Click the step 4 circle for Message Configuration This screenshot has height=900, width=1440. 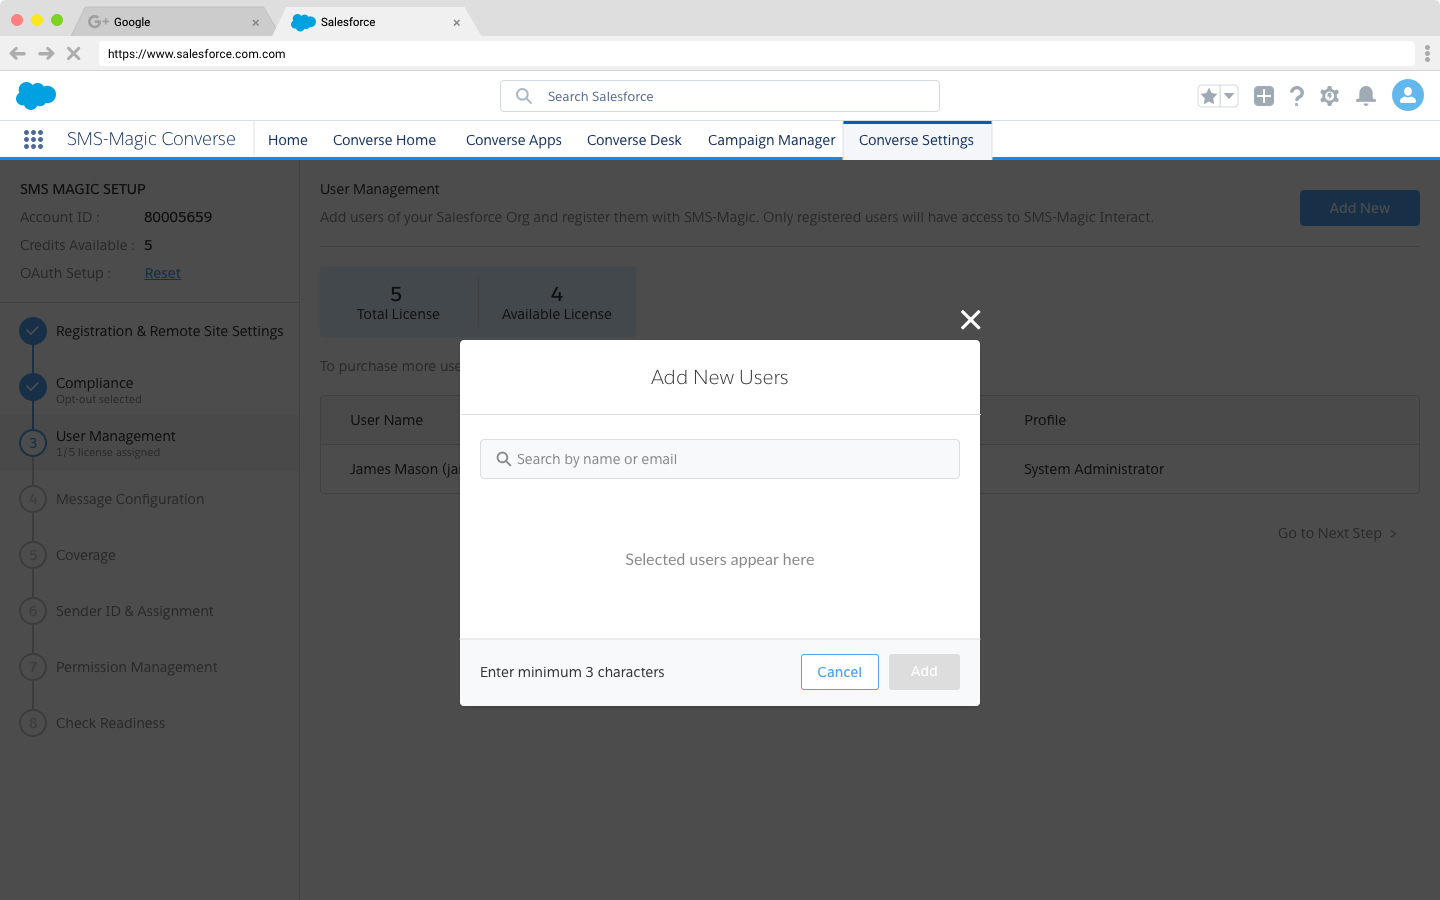(33, 499)
